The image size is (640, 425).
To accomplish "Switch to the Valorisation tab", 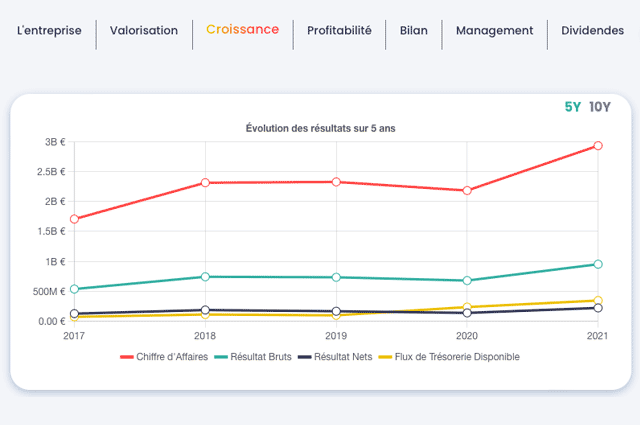I will tap(144, 30).
